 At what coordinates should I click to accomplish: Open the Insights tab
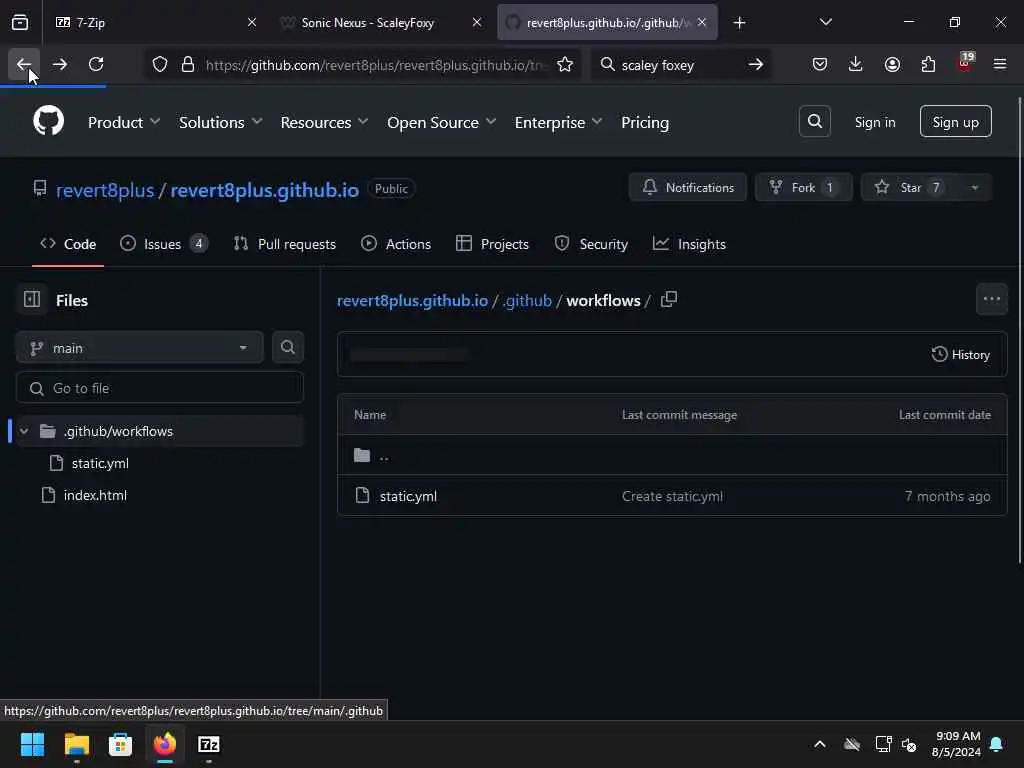689,244
